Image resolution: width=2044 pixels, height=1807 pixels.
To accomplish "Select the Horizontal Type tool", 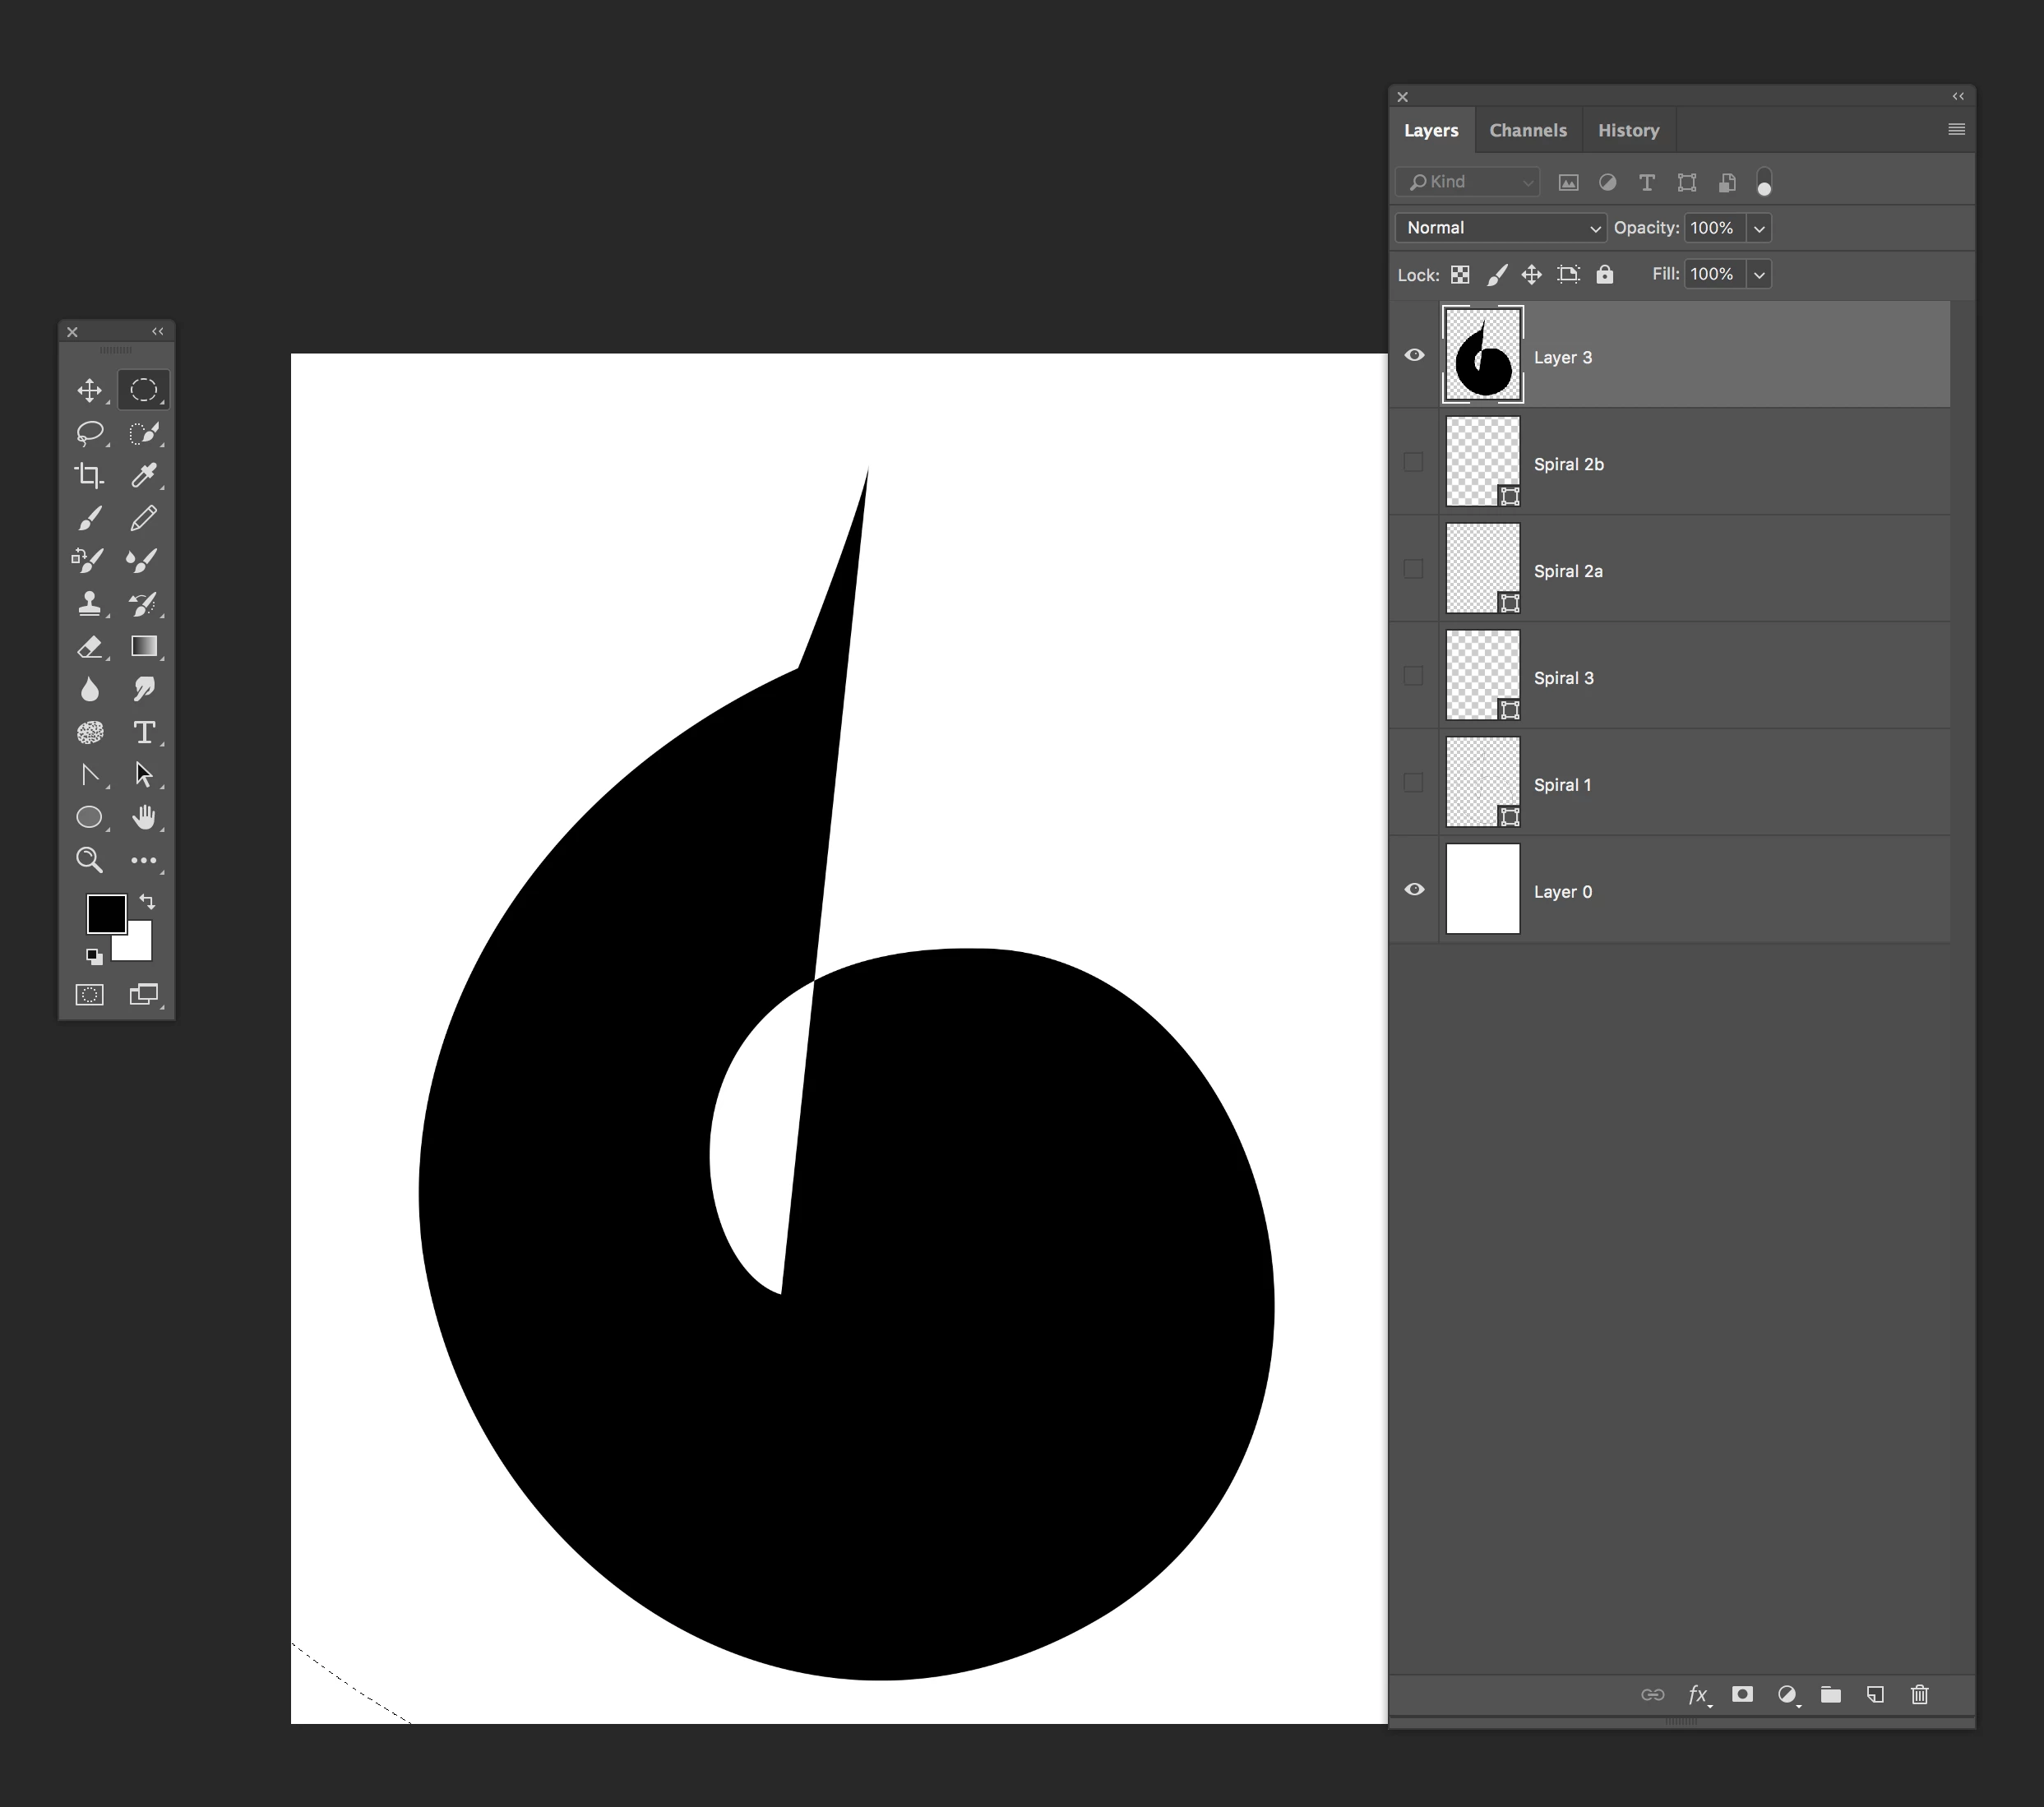I will click(143, 732).
